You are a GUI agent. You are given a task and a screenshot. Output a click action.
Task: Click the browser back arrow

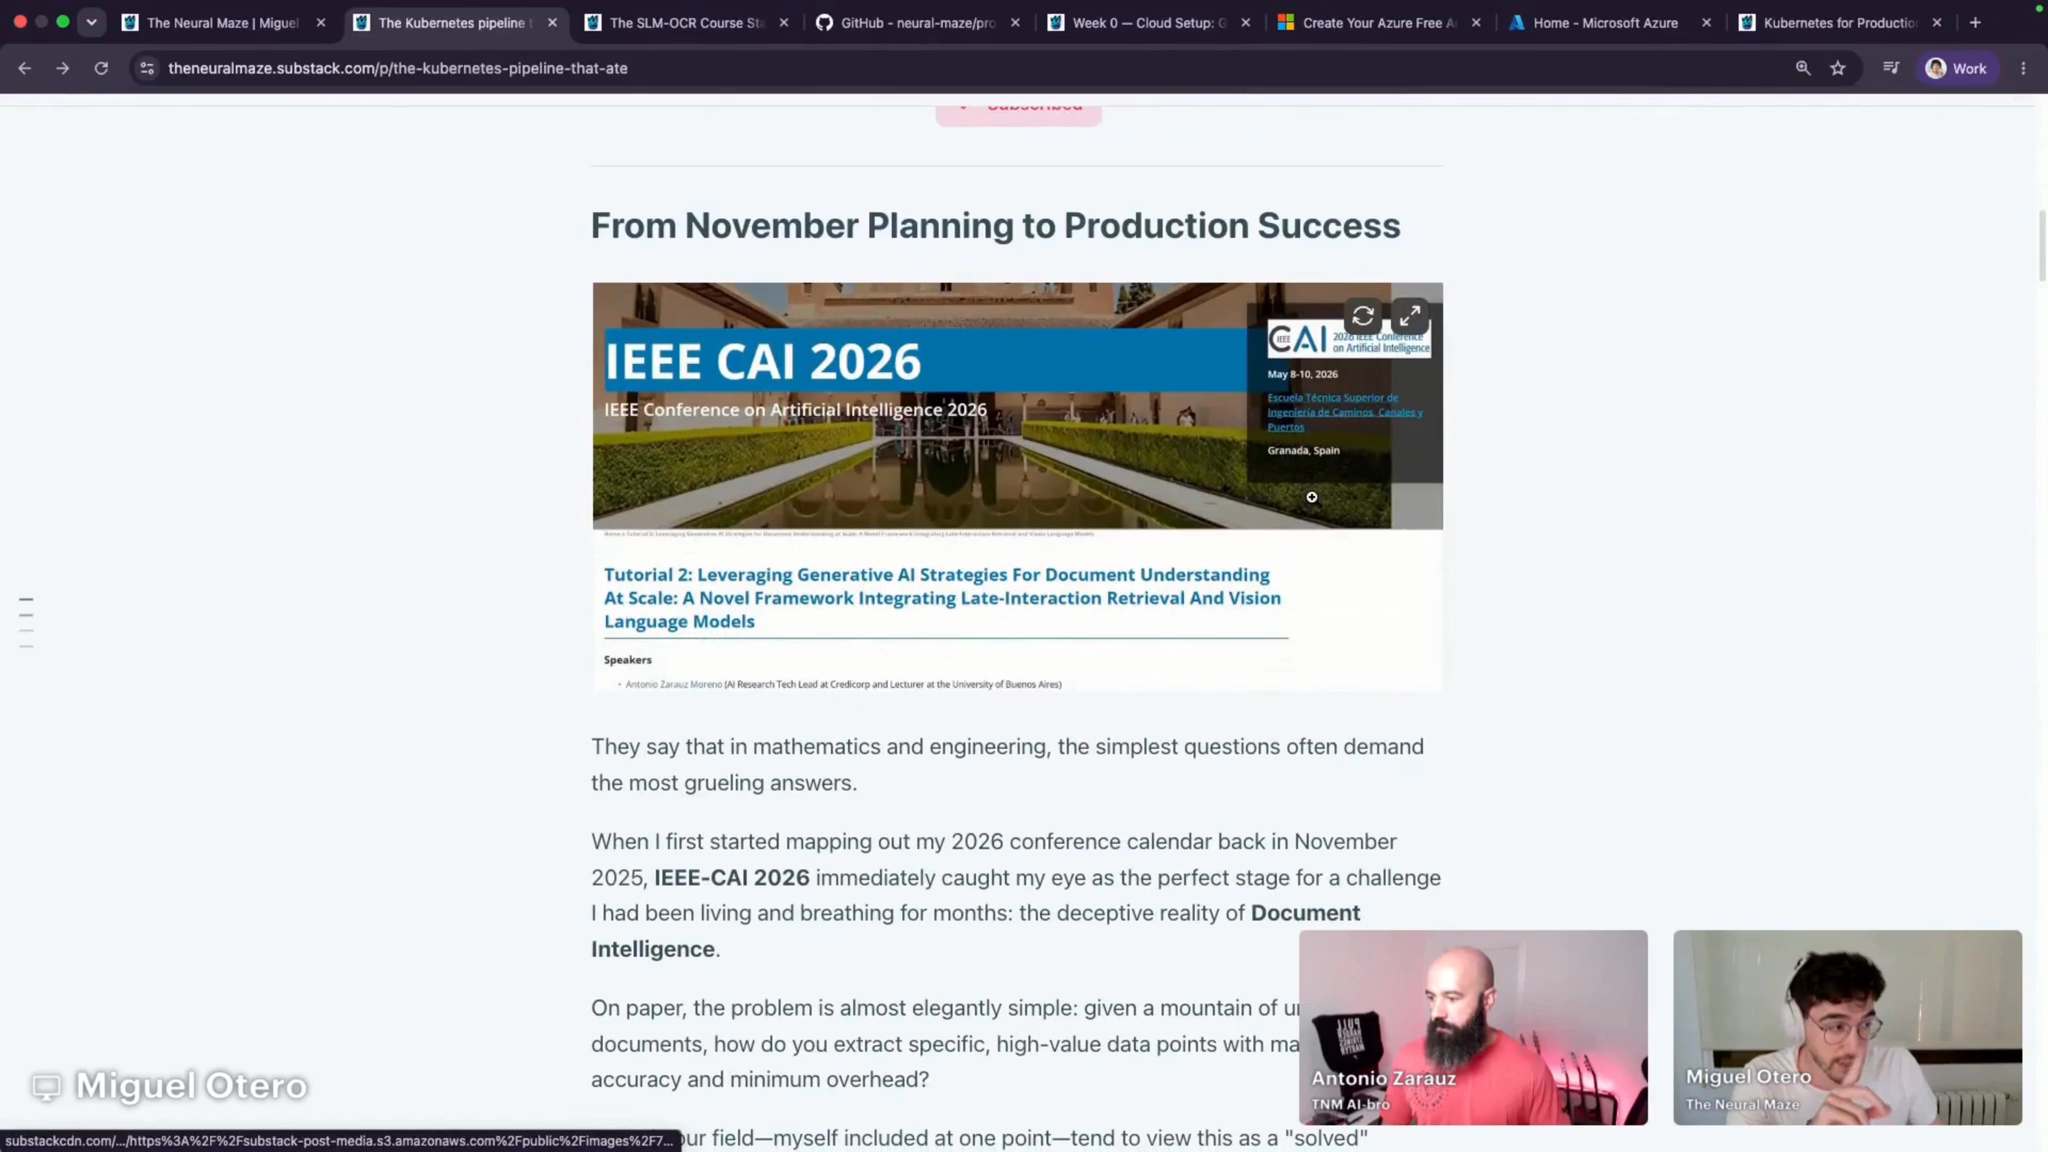(x=25, y=68)
